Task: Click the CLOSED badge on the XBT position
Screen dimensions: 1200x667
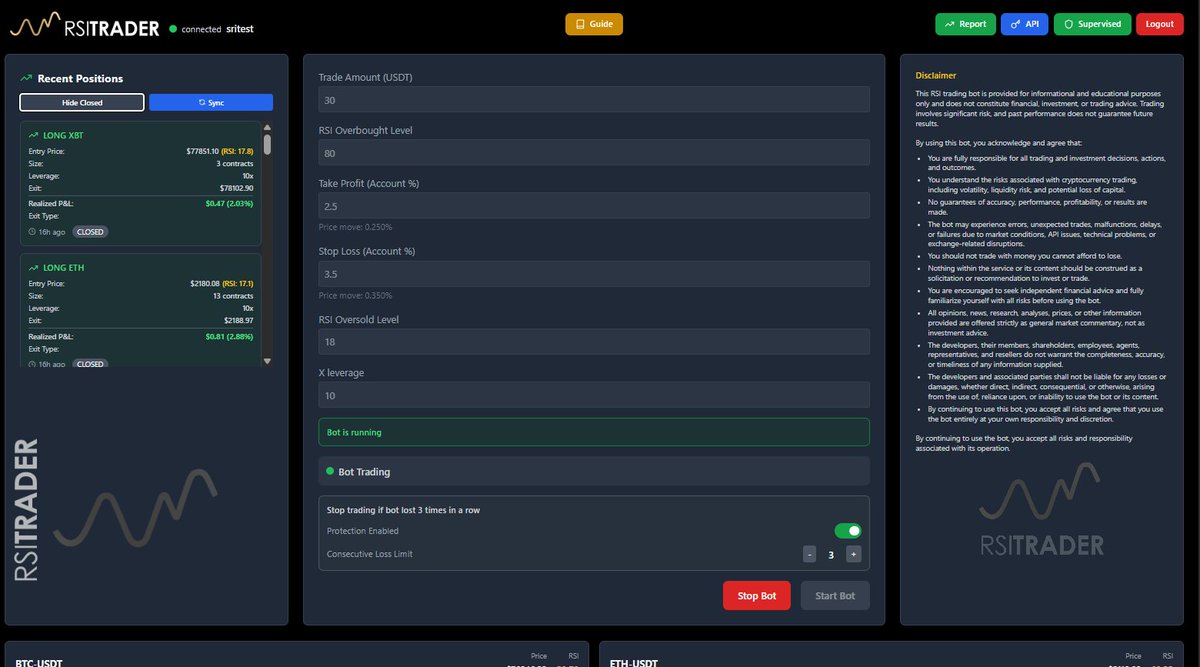Action: coord(90,232)
